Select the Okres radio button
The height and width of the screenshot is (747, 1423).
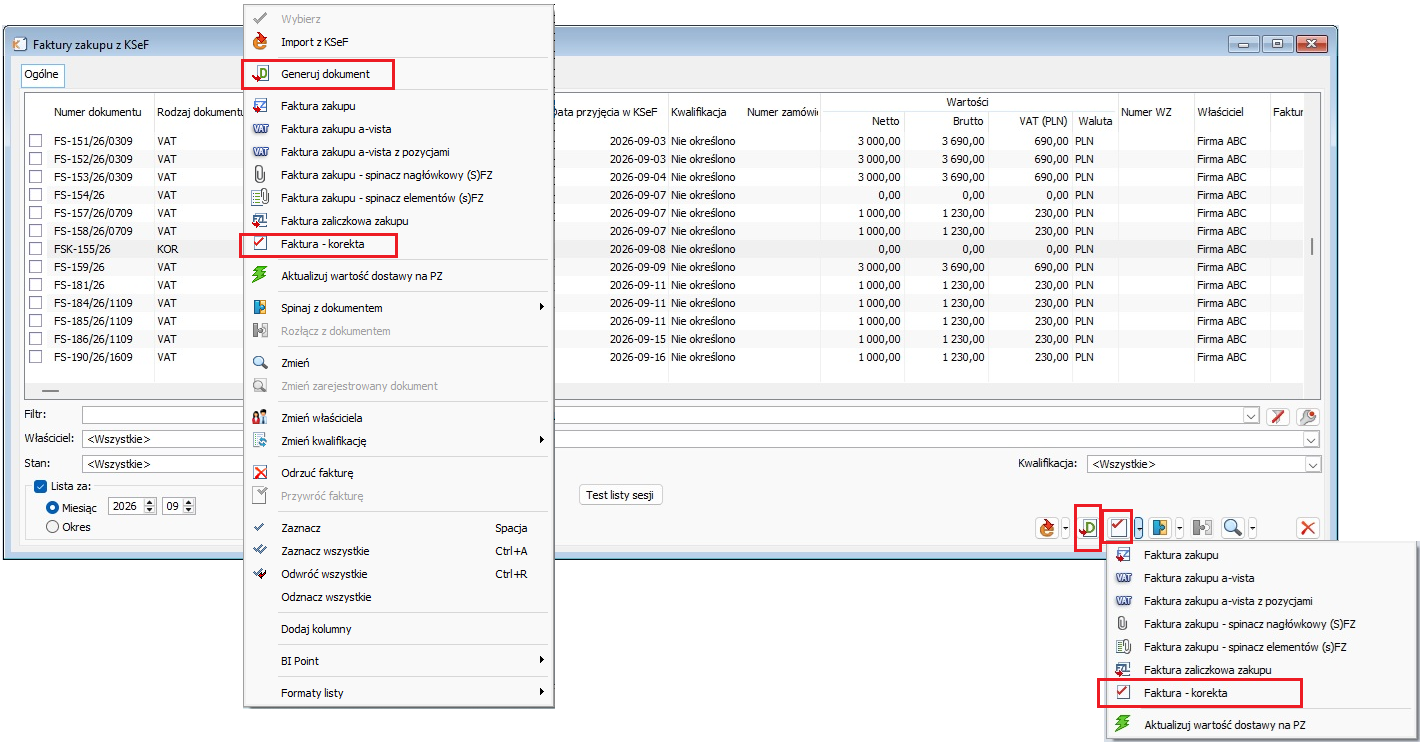pyautogui.click(x=52, y=527)
